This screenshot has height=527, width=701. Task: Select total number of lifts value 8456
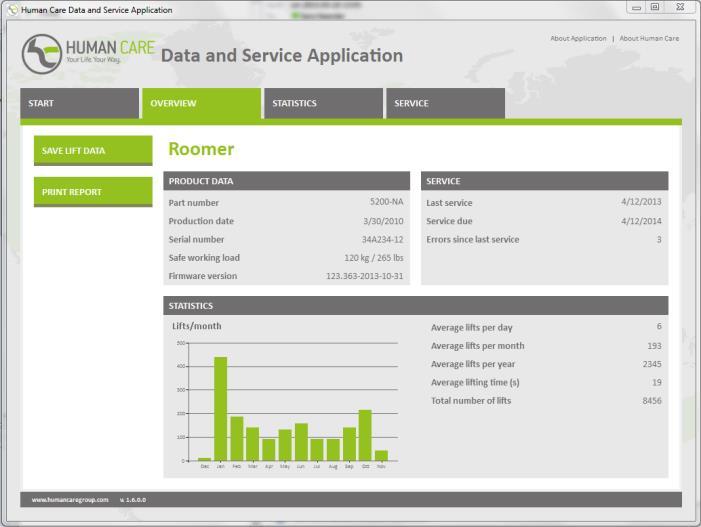(652, 401)
